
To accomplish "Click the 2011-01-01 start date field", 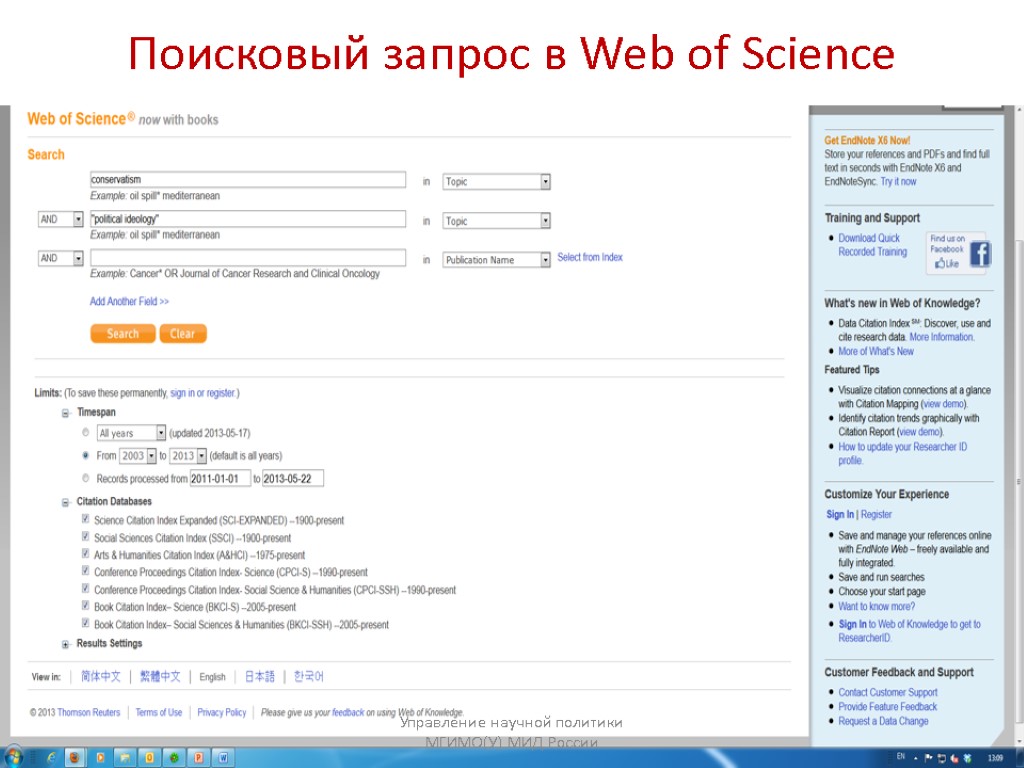I will (220, 479).
